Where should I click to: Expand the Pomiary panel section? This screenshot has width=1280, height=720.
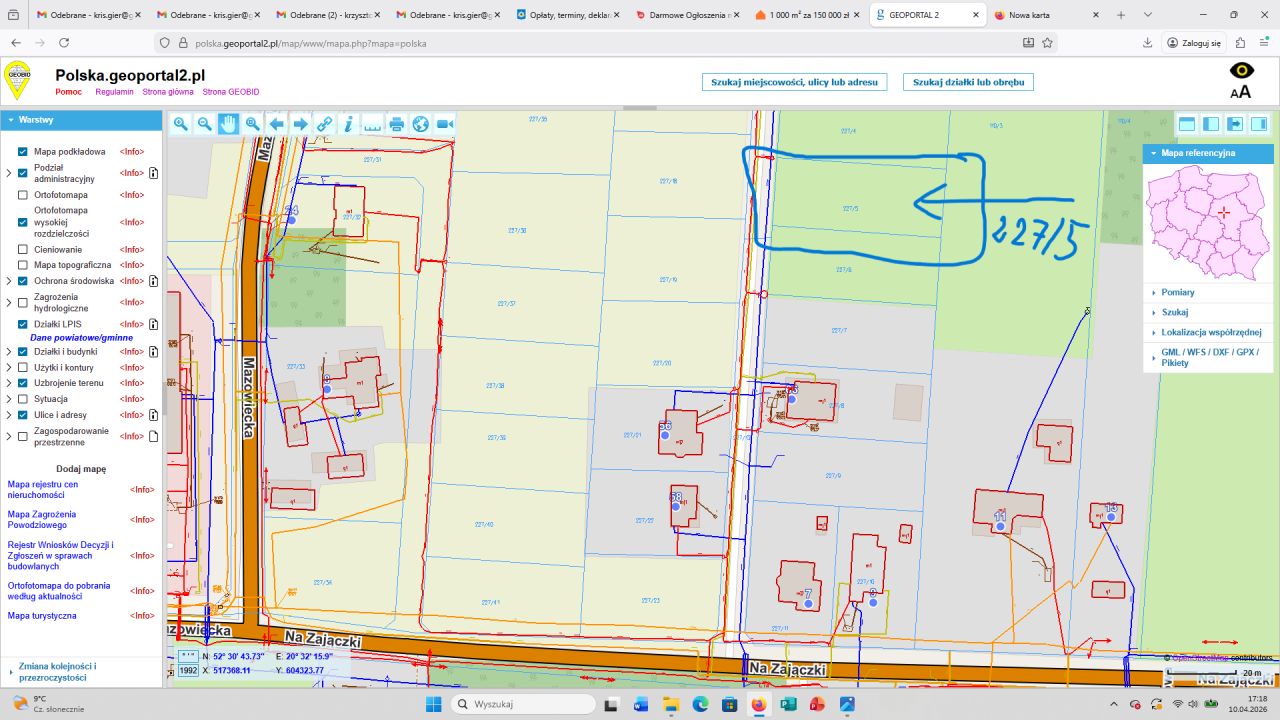[1177, 293]
